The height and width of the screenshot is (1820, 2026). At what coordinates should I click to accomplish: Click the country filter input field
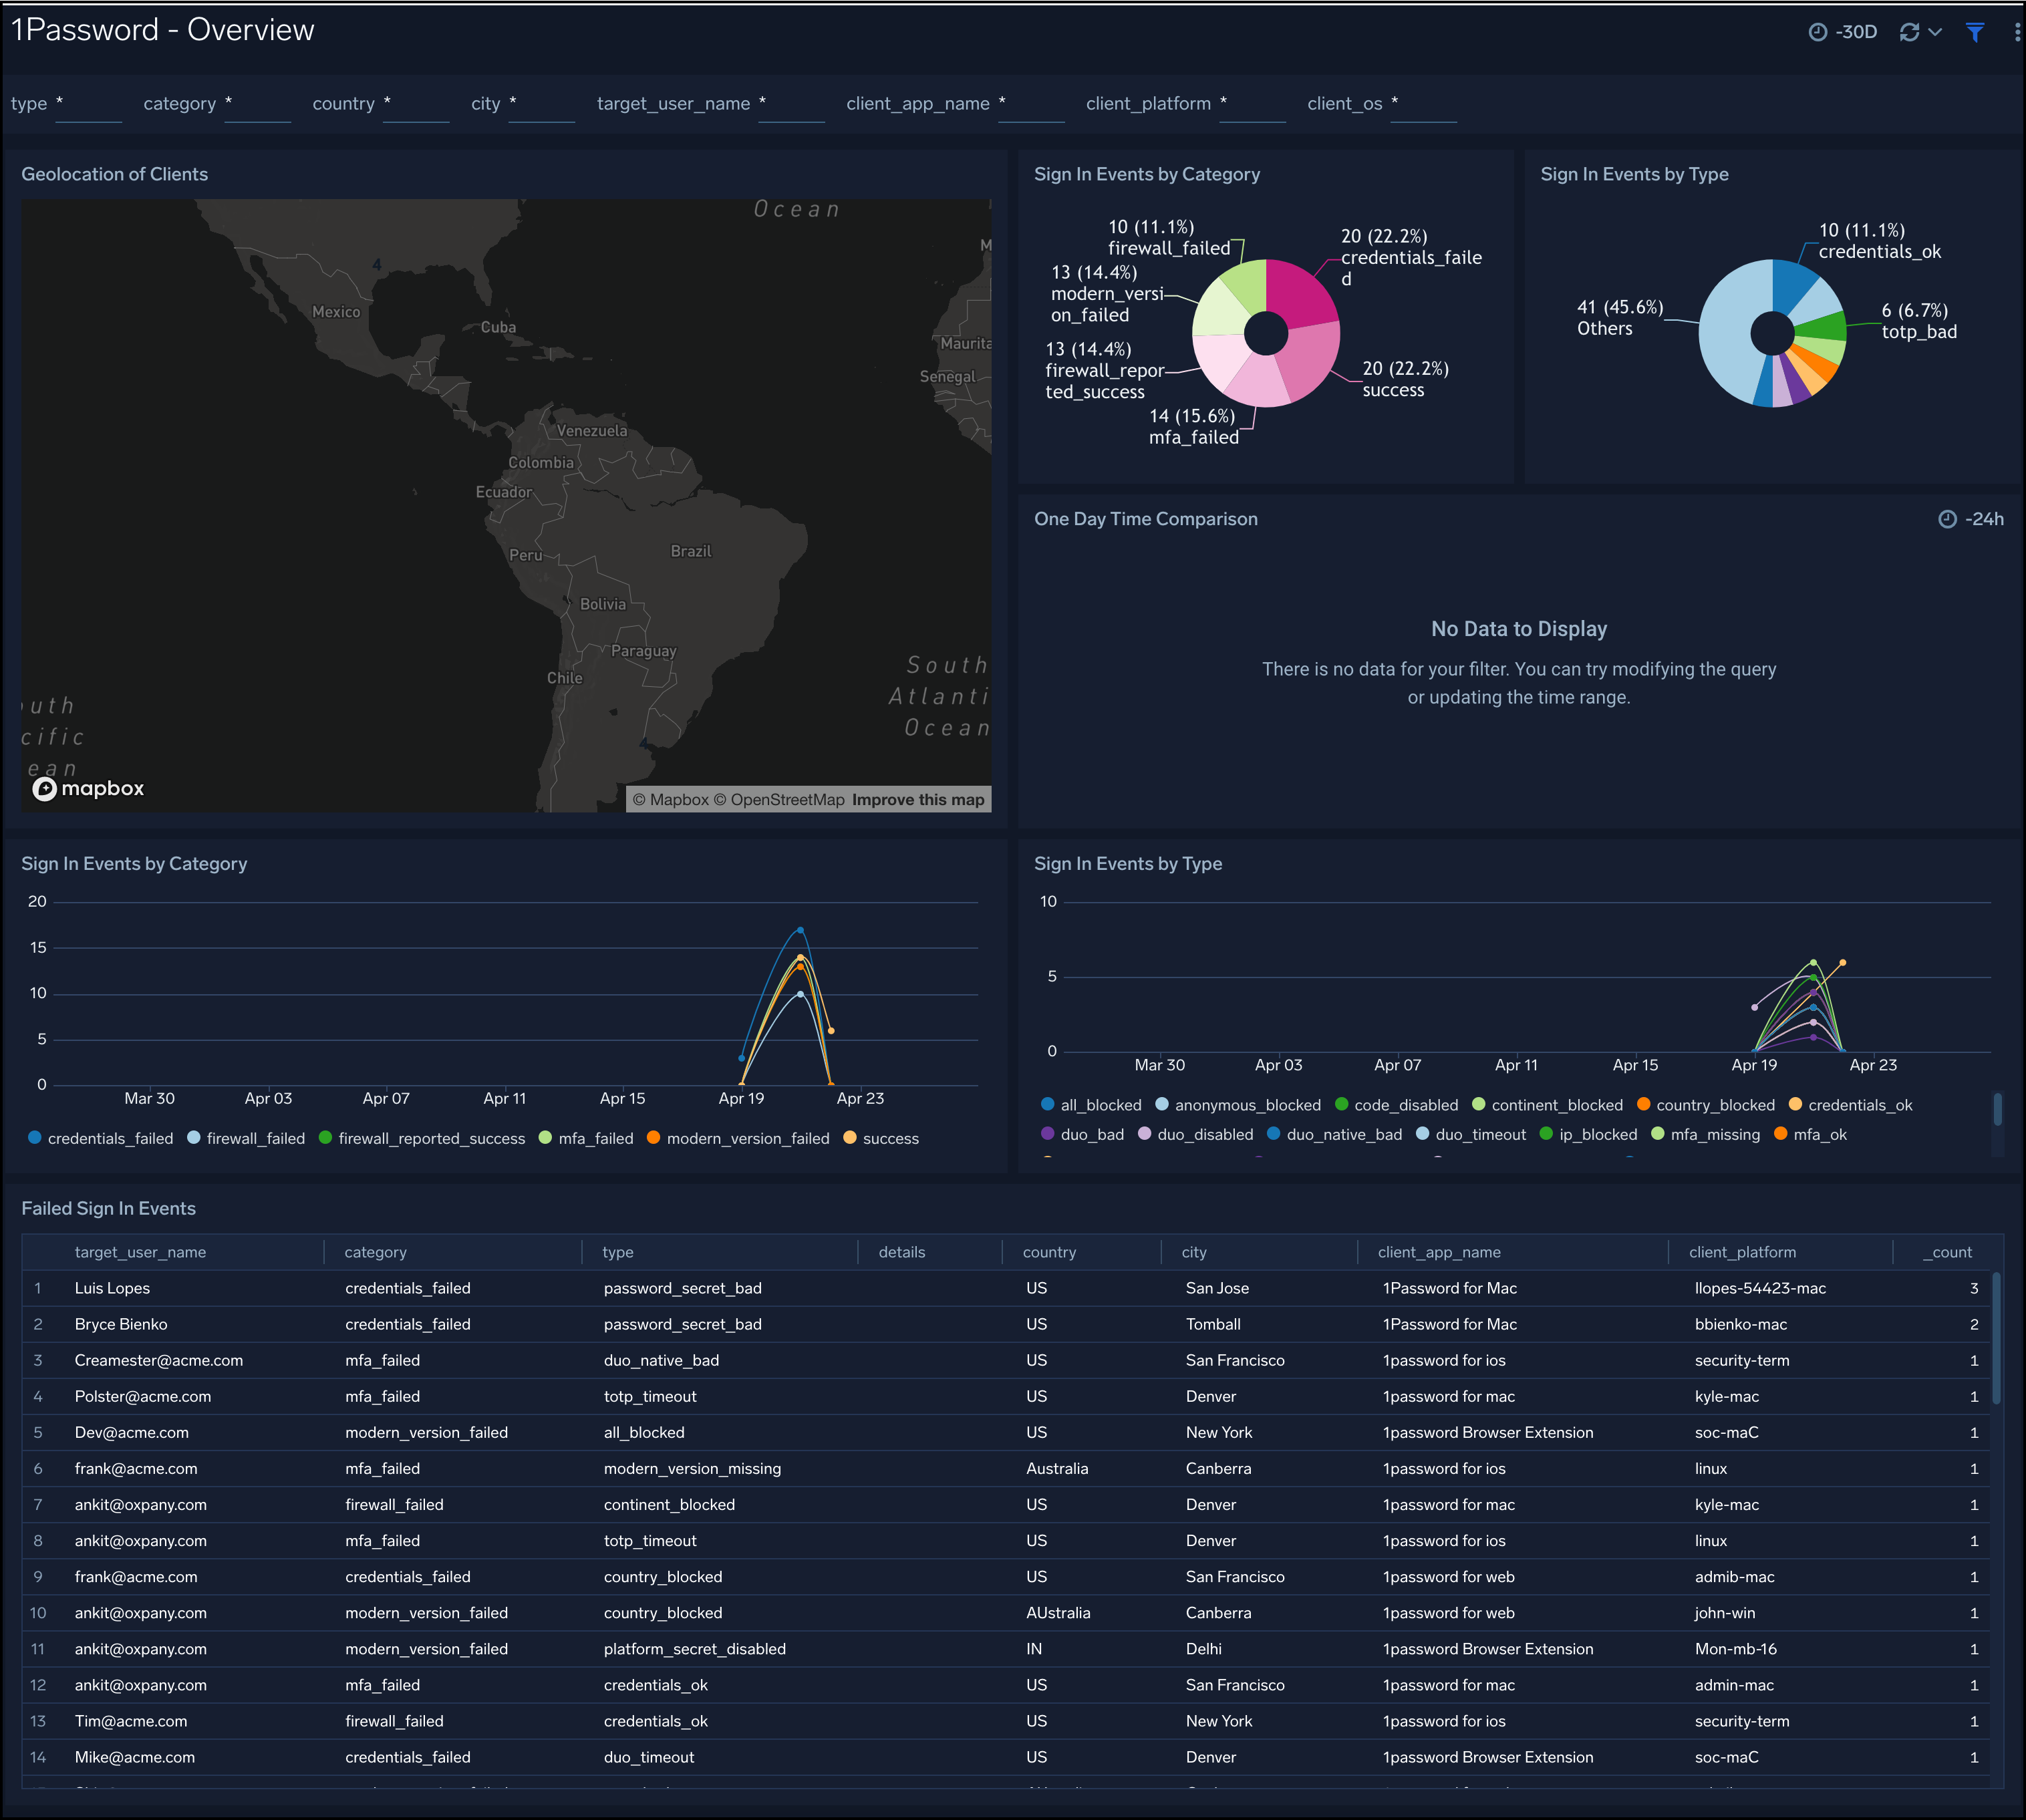click(x=415, y=104)
